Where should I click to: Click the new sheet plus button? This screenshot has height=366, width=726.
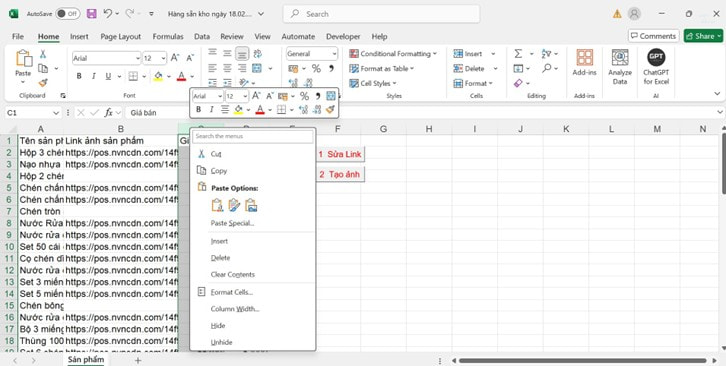(x=138, y=360)
